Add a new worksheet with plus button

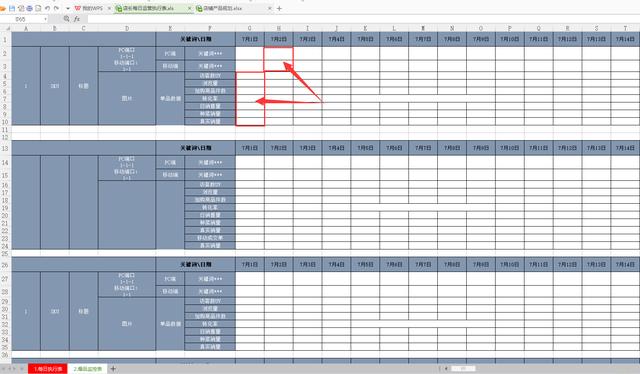coord(113,369)
